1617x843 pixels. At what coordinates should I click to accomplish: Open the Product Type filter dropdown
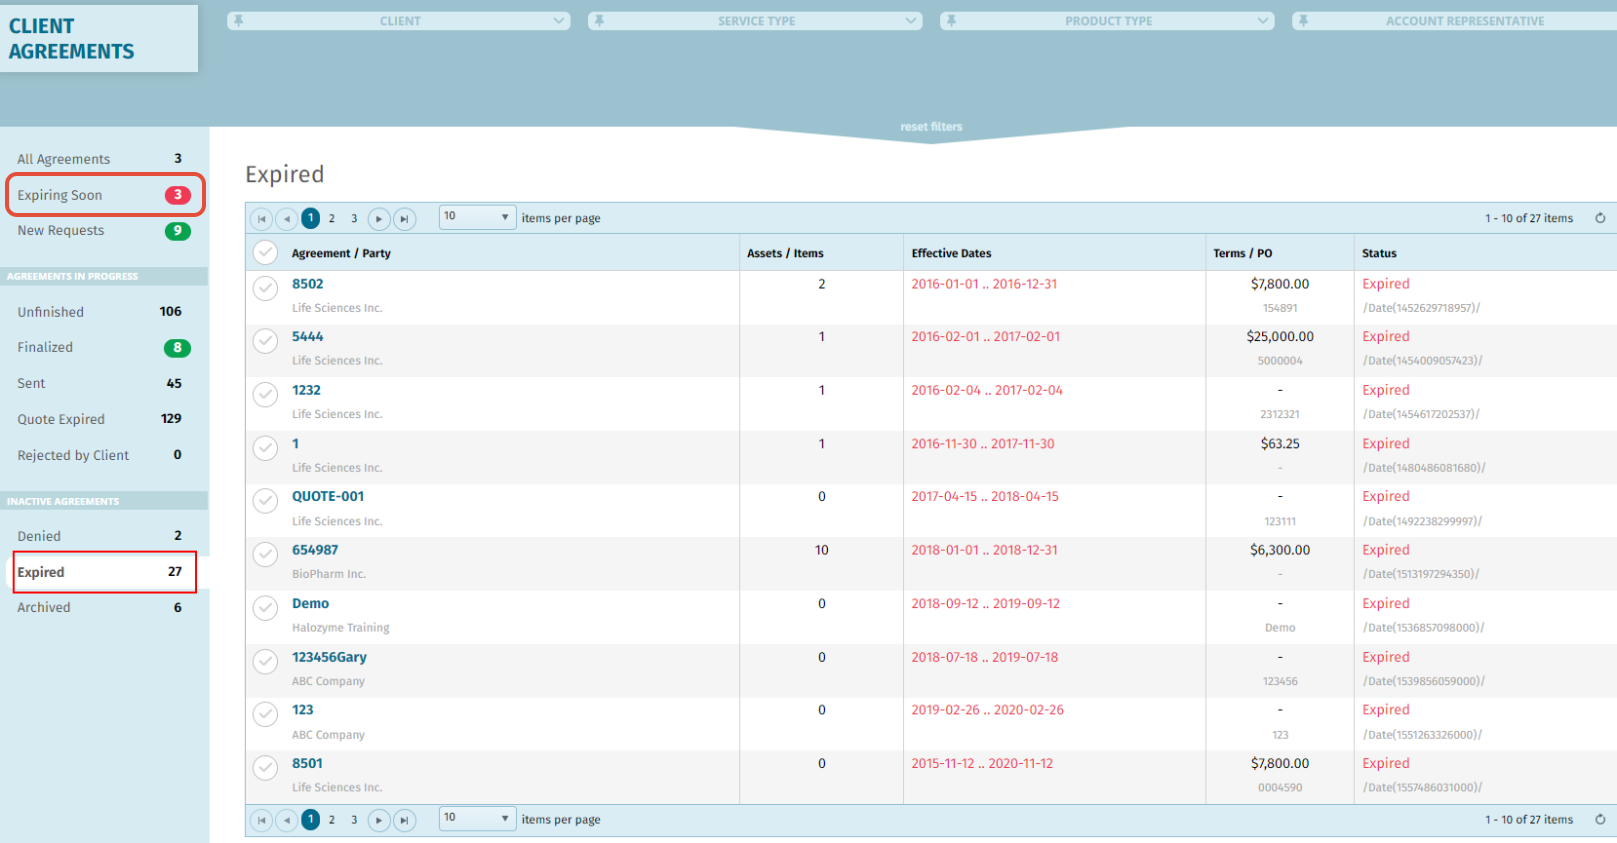pyautogui.click(x=1108, y=20)
